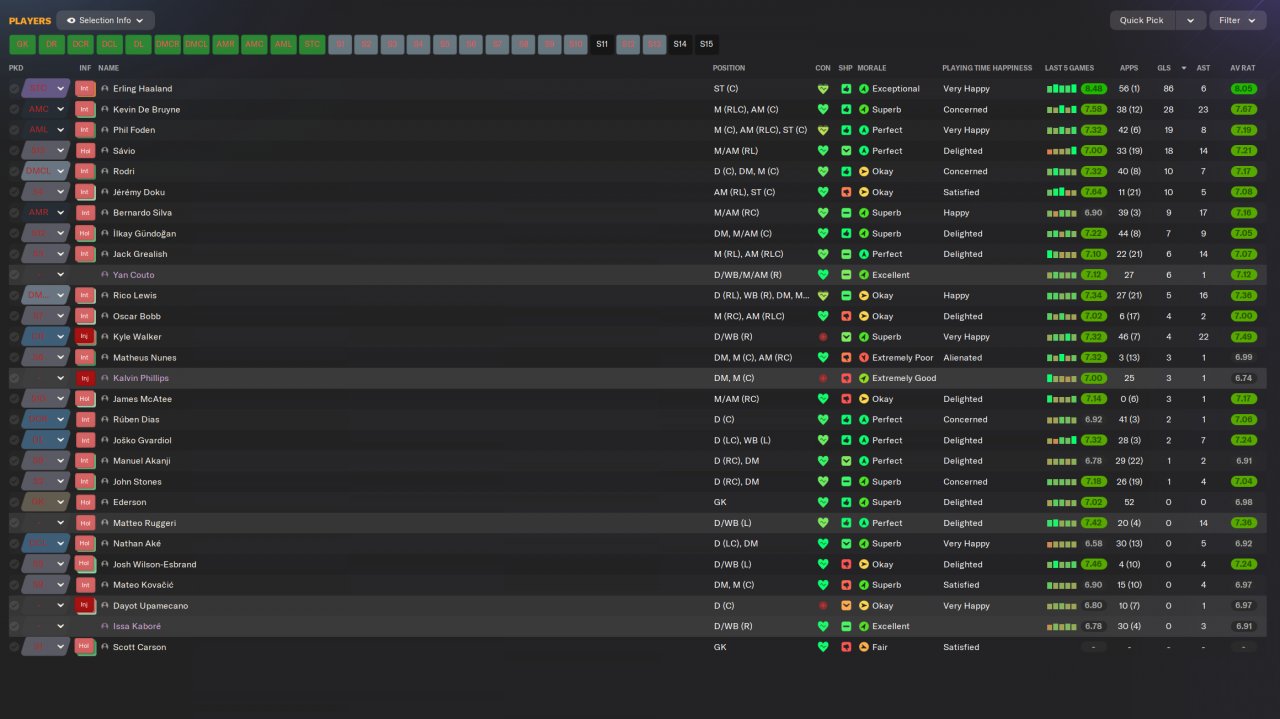Toggle picked checkmark for Rodri

(14, 171)
